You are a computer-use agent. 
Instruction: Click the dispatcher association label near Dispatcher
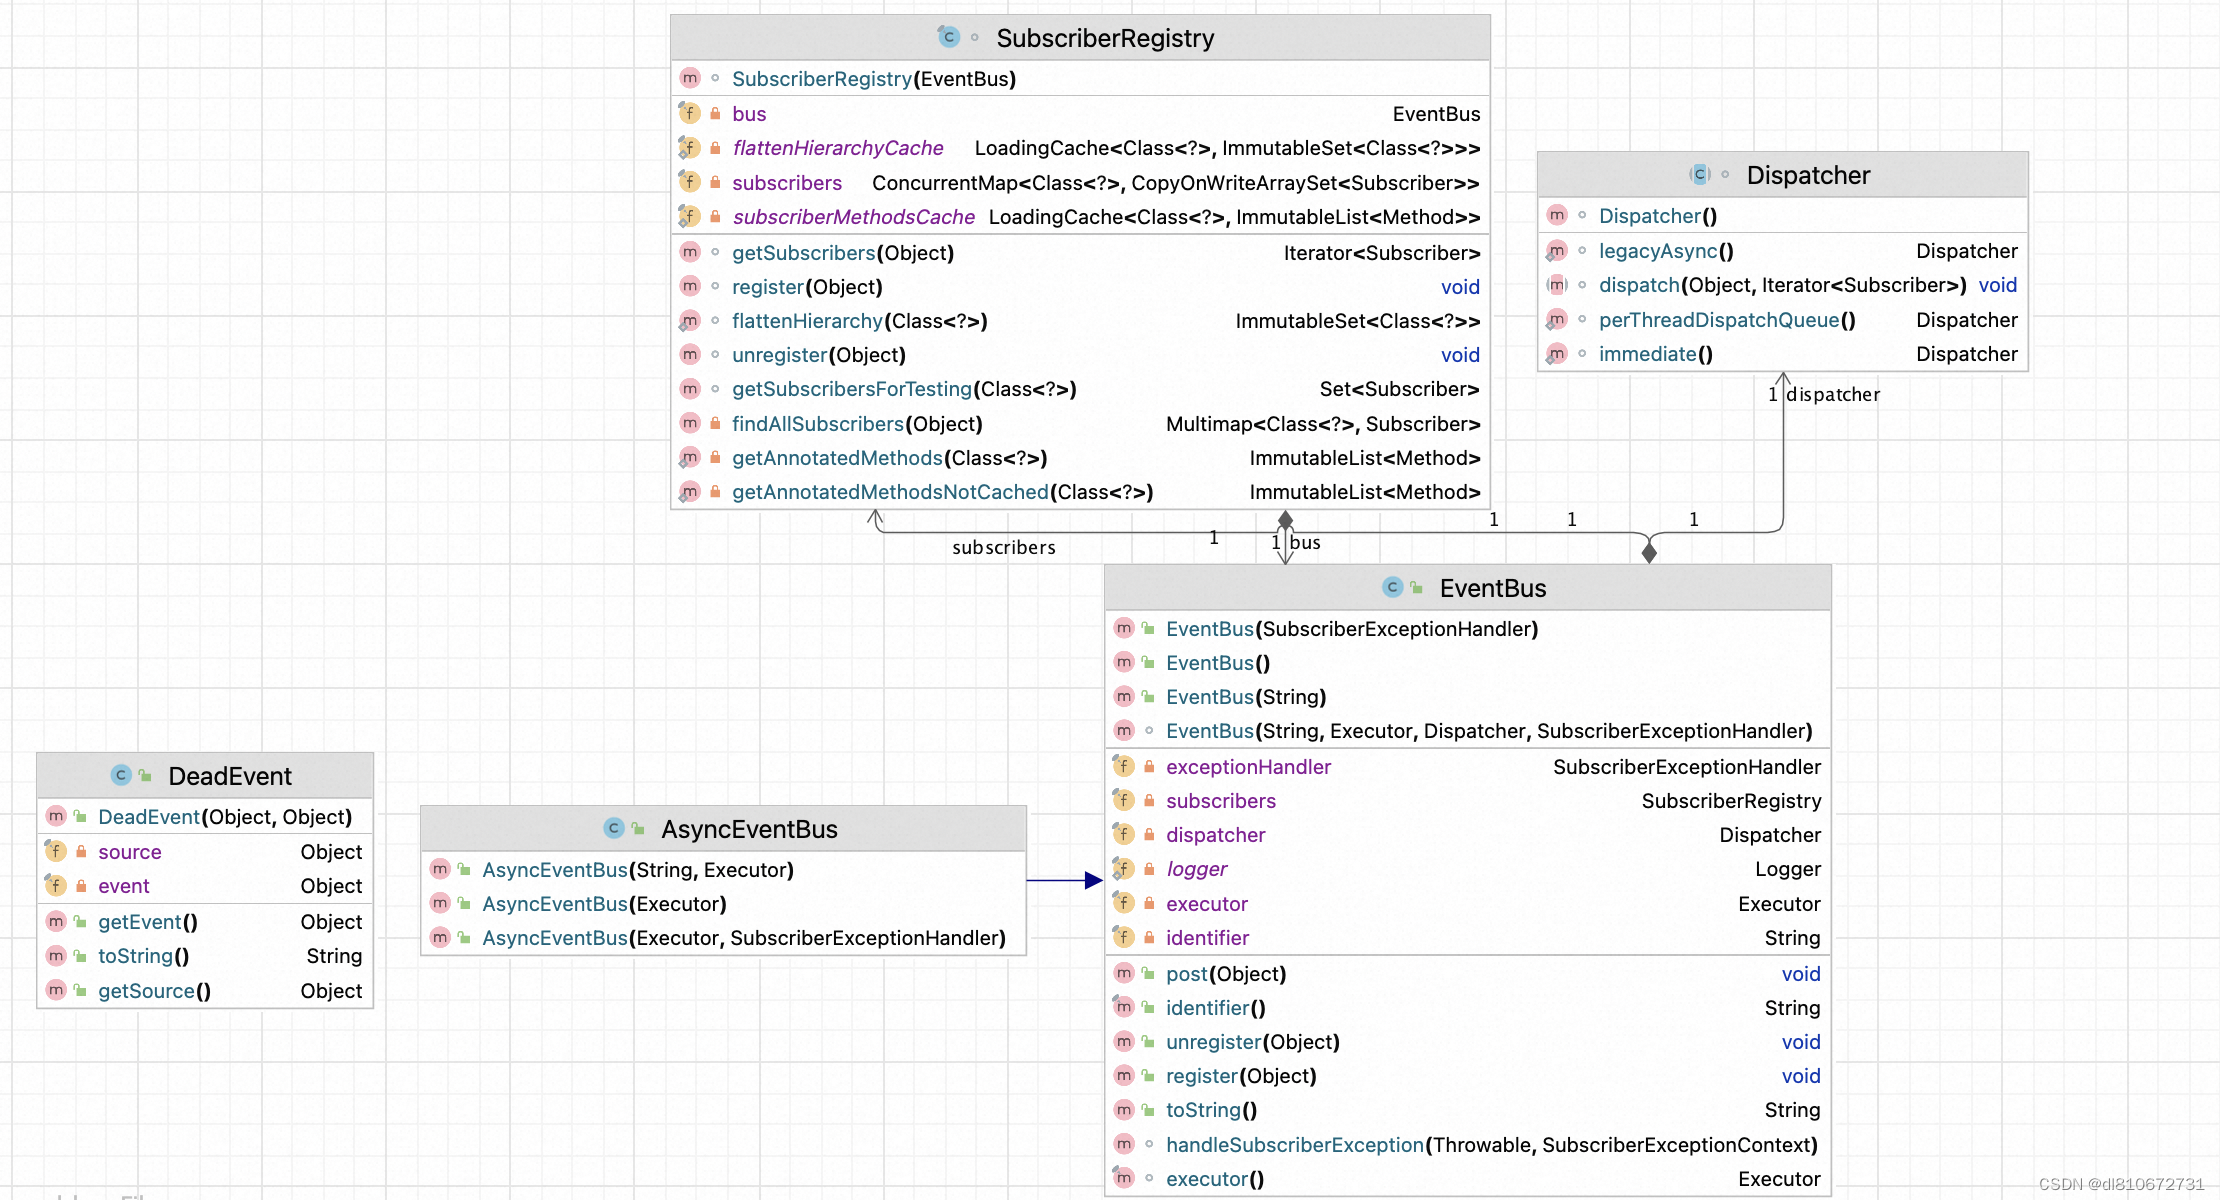1832,395
